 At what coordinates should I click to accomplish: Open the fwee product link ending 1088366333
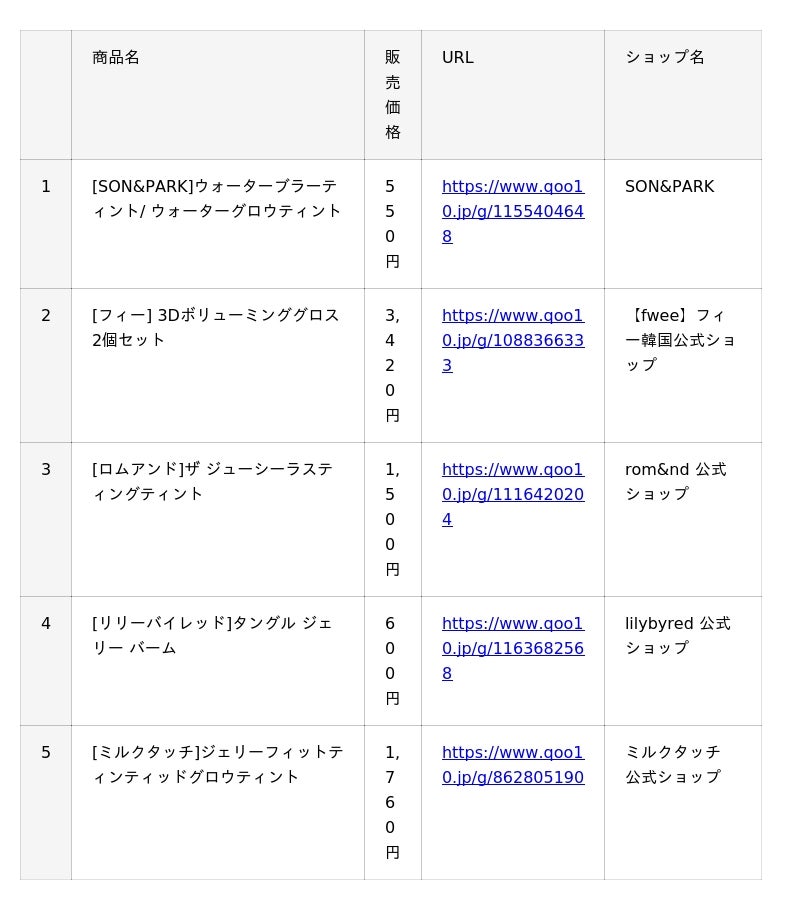pos(512,340)
